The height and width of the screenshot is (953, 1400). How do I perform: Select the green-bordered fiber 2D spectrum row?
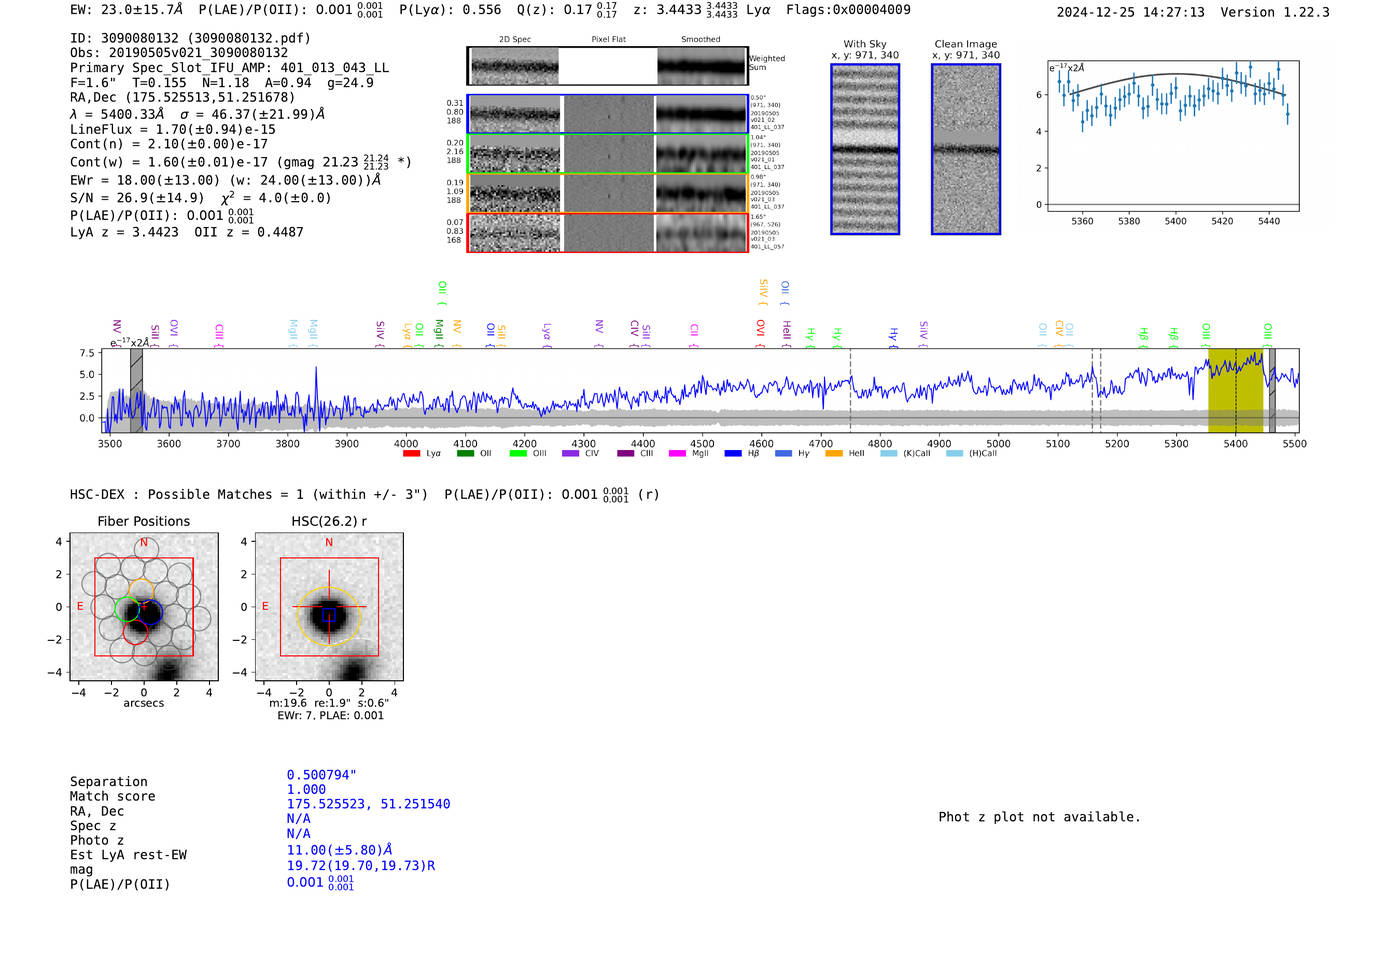(607, 154)
